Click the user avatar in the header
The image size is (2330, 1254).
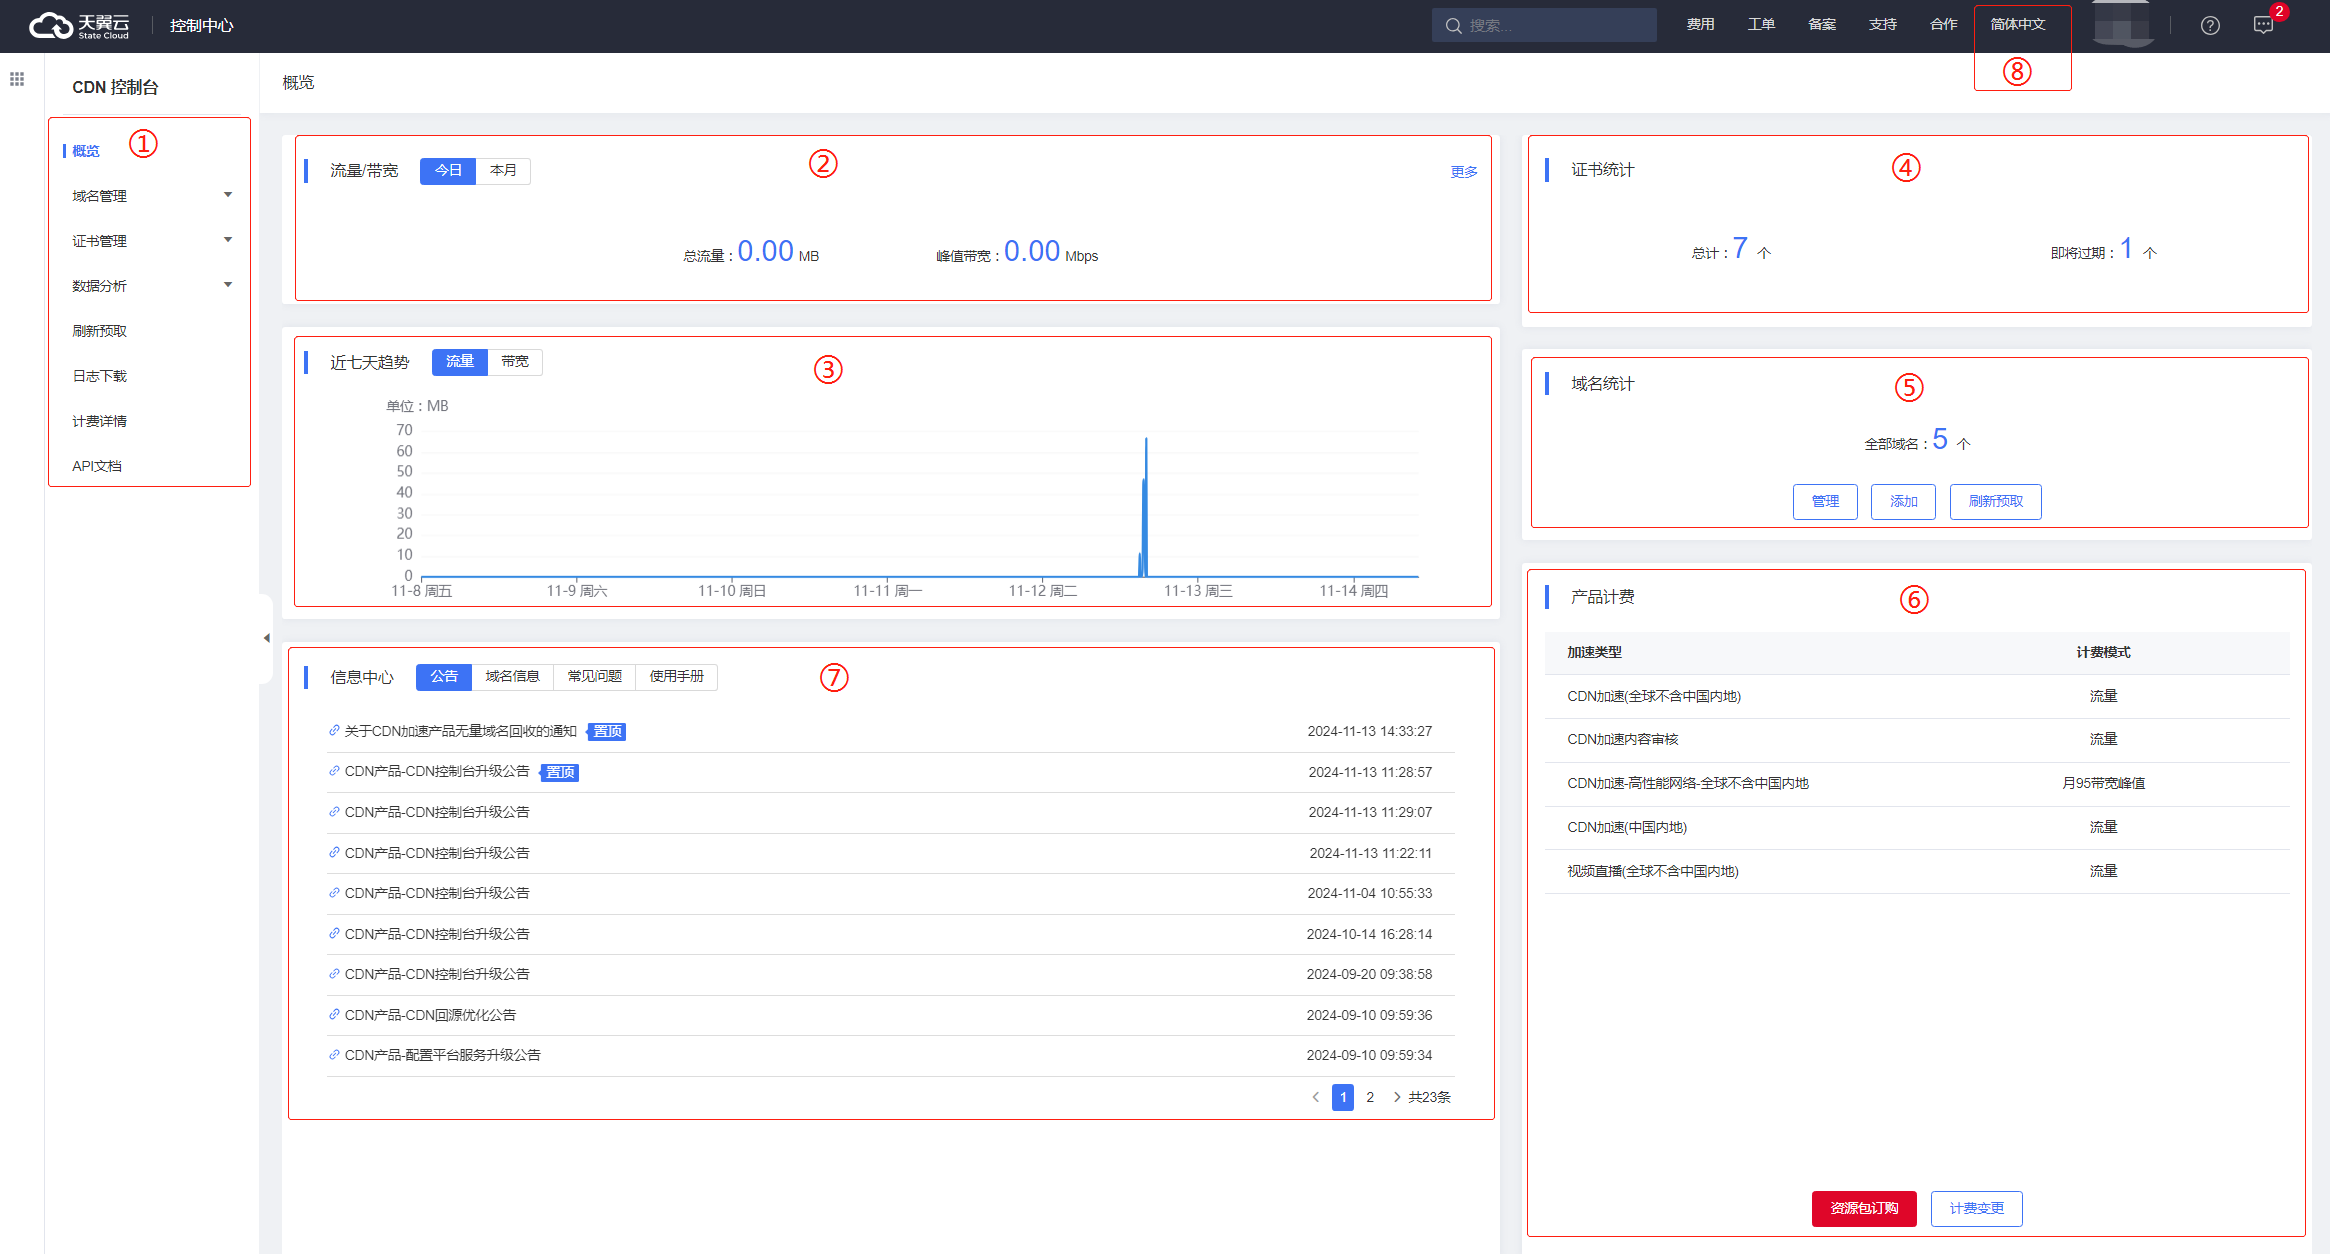[x=2122, y=25]
